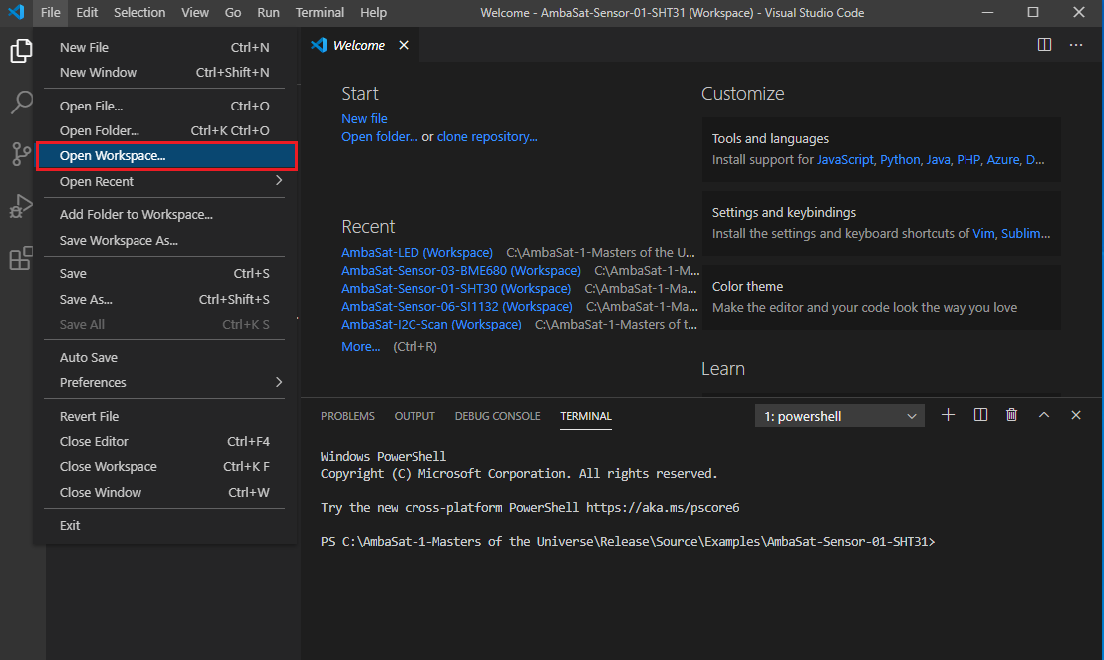This screenshot has width=1104, height=660.
Task: Choose Open Workspace... from File menu
Action: (166, 156)
